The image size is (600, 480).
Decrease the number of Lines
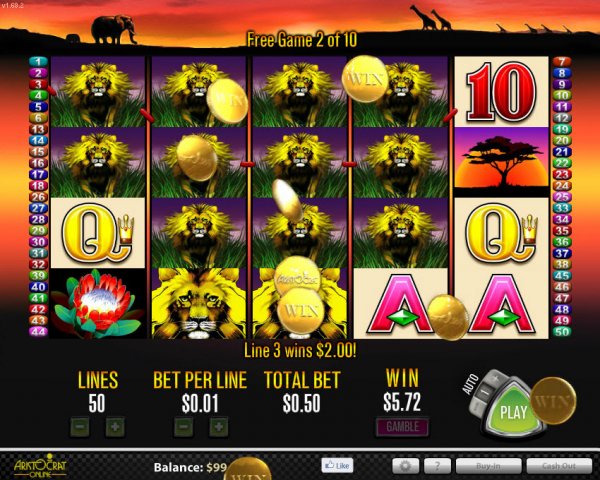(x=80, y=427)
